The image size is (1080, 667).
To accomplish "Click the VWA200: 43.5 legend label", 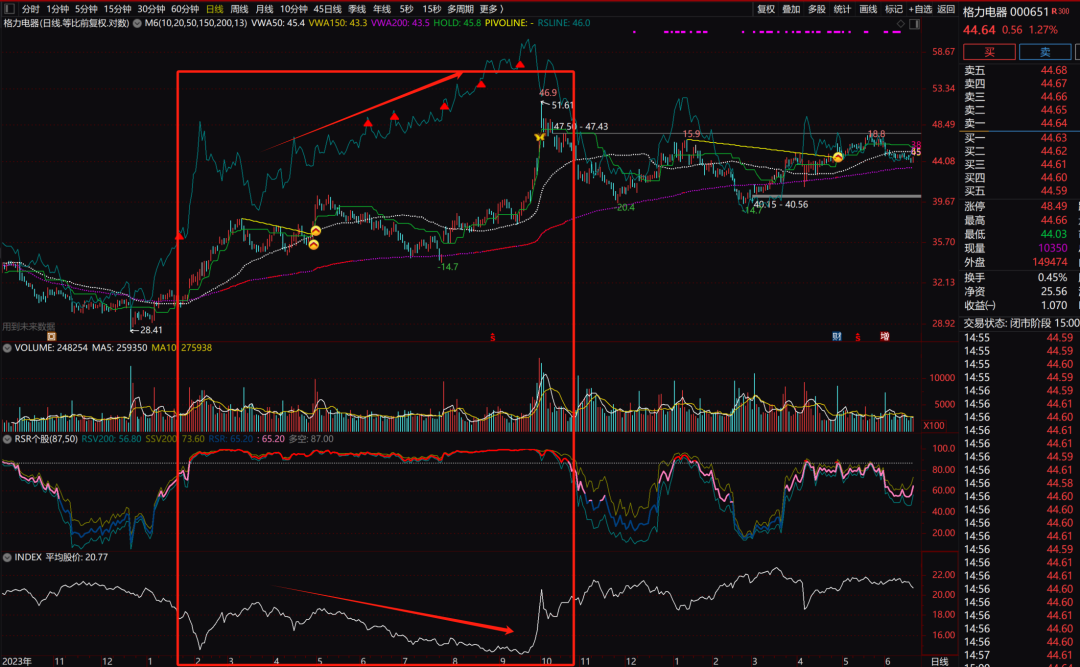I will click(x=400, y=23).
